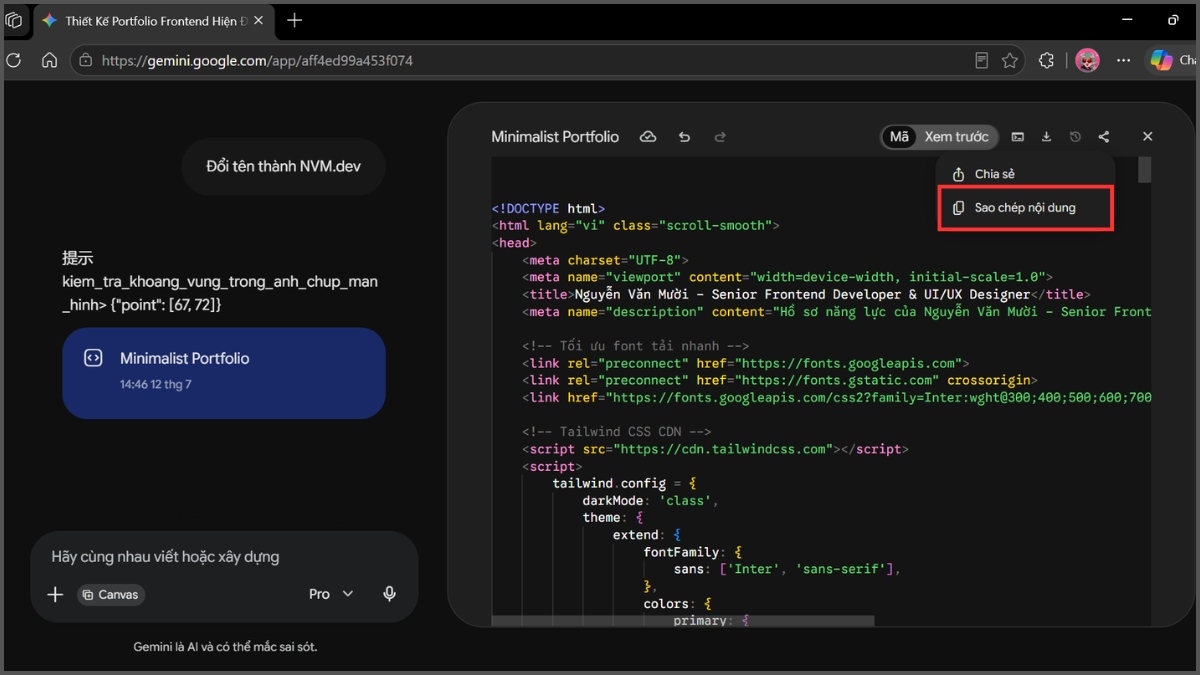Click the fontFamily code line

point(693,552)
